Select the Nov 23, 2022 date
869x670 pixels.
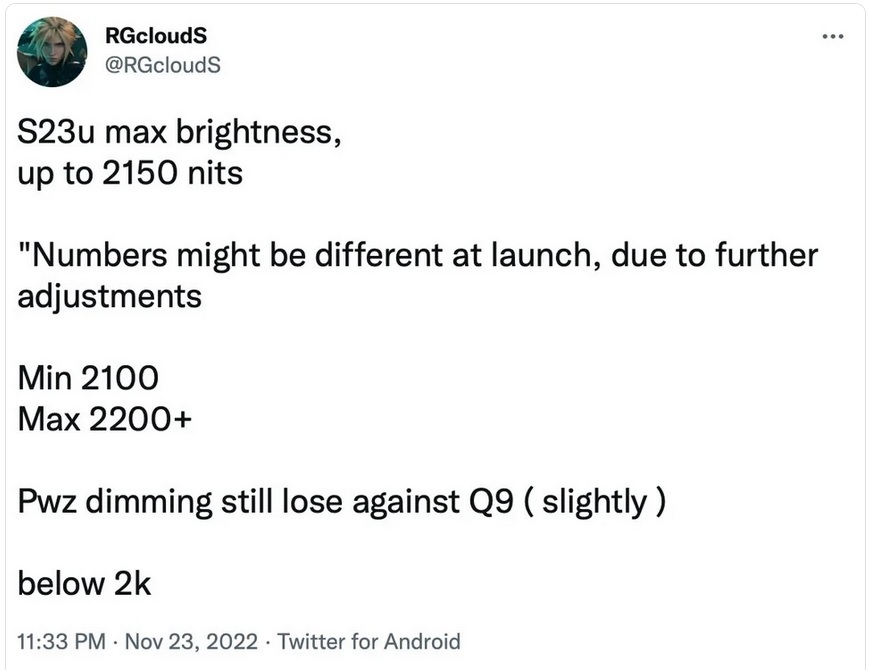(191, 641)
